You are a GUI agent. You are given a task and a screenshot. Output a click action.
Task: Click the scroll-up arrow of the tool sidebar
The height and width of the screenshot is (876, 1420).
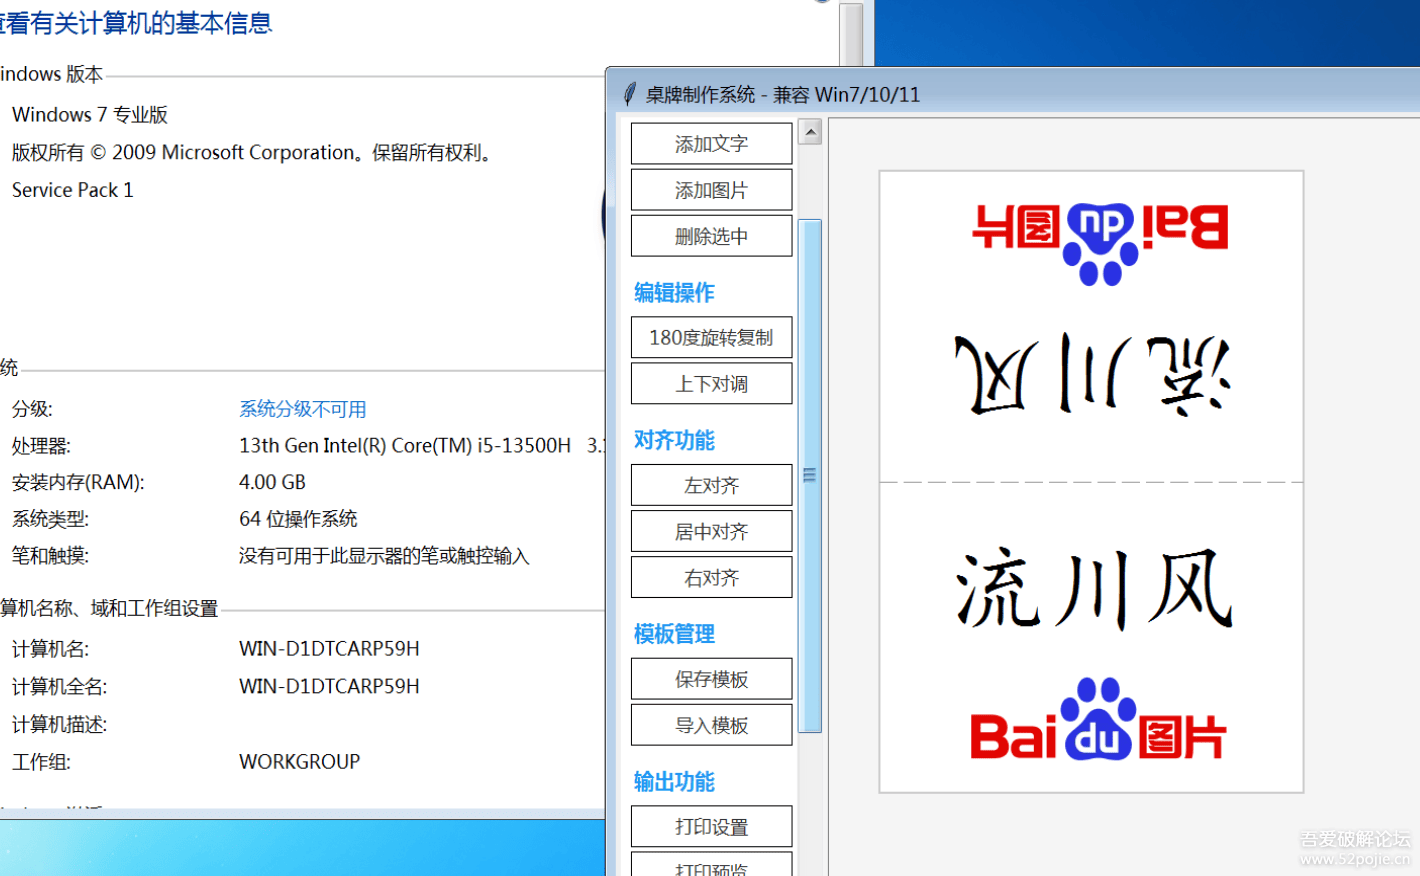pyautogui.click(x=811, y=130)
